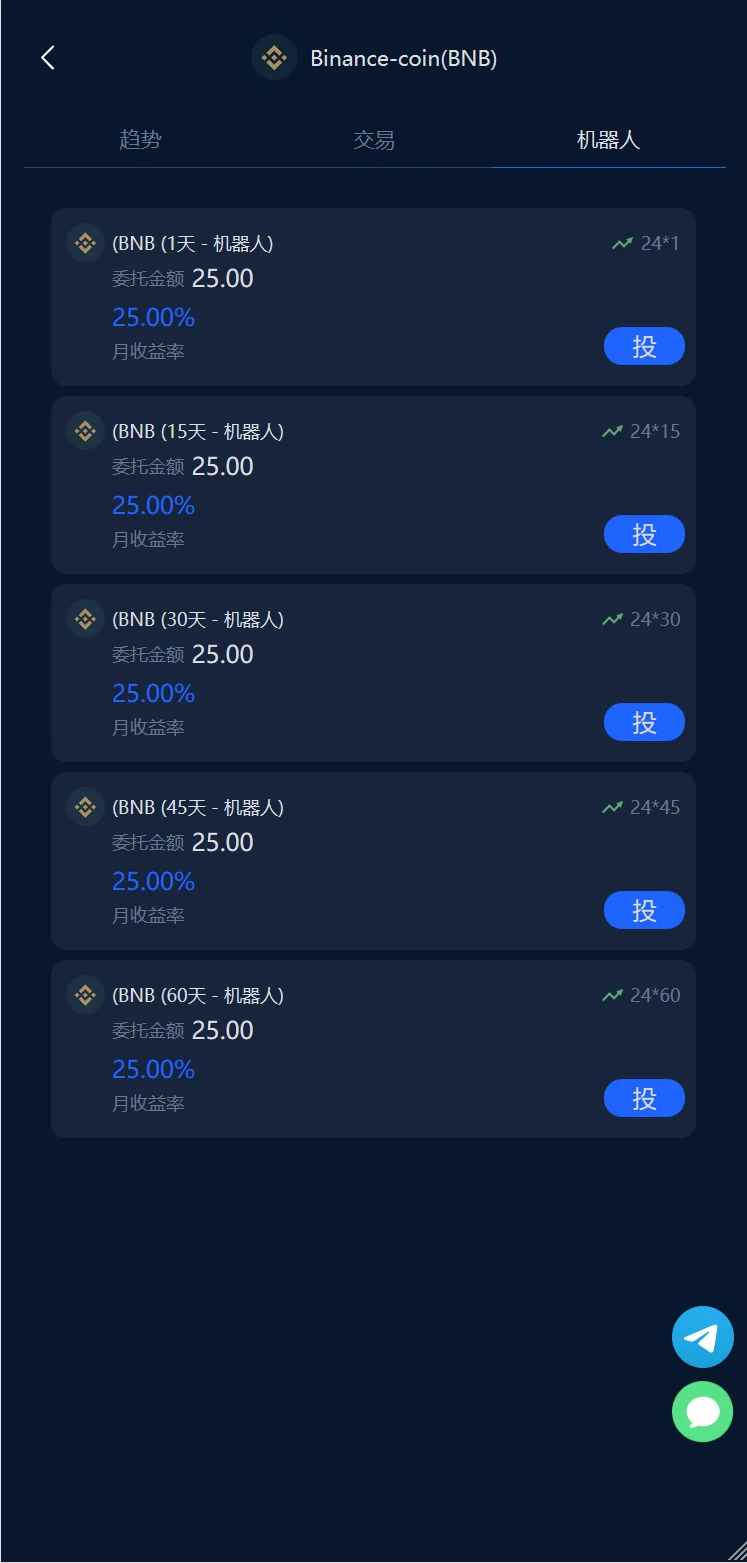The image size is (747, 1563).
Task: Open the green chat support bubble
Action: pyautogui.click(x=702, y=1411)
